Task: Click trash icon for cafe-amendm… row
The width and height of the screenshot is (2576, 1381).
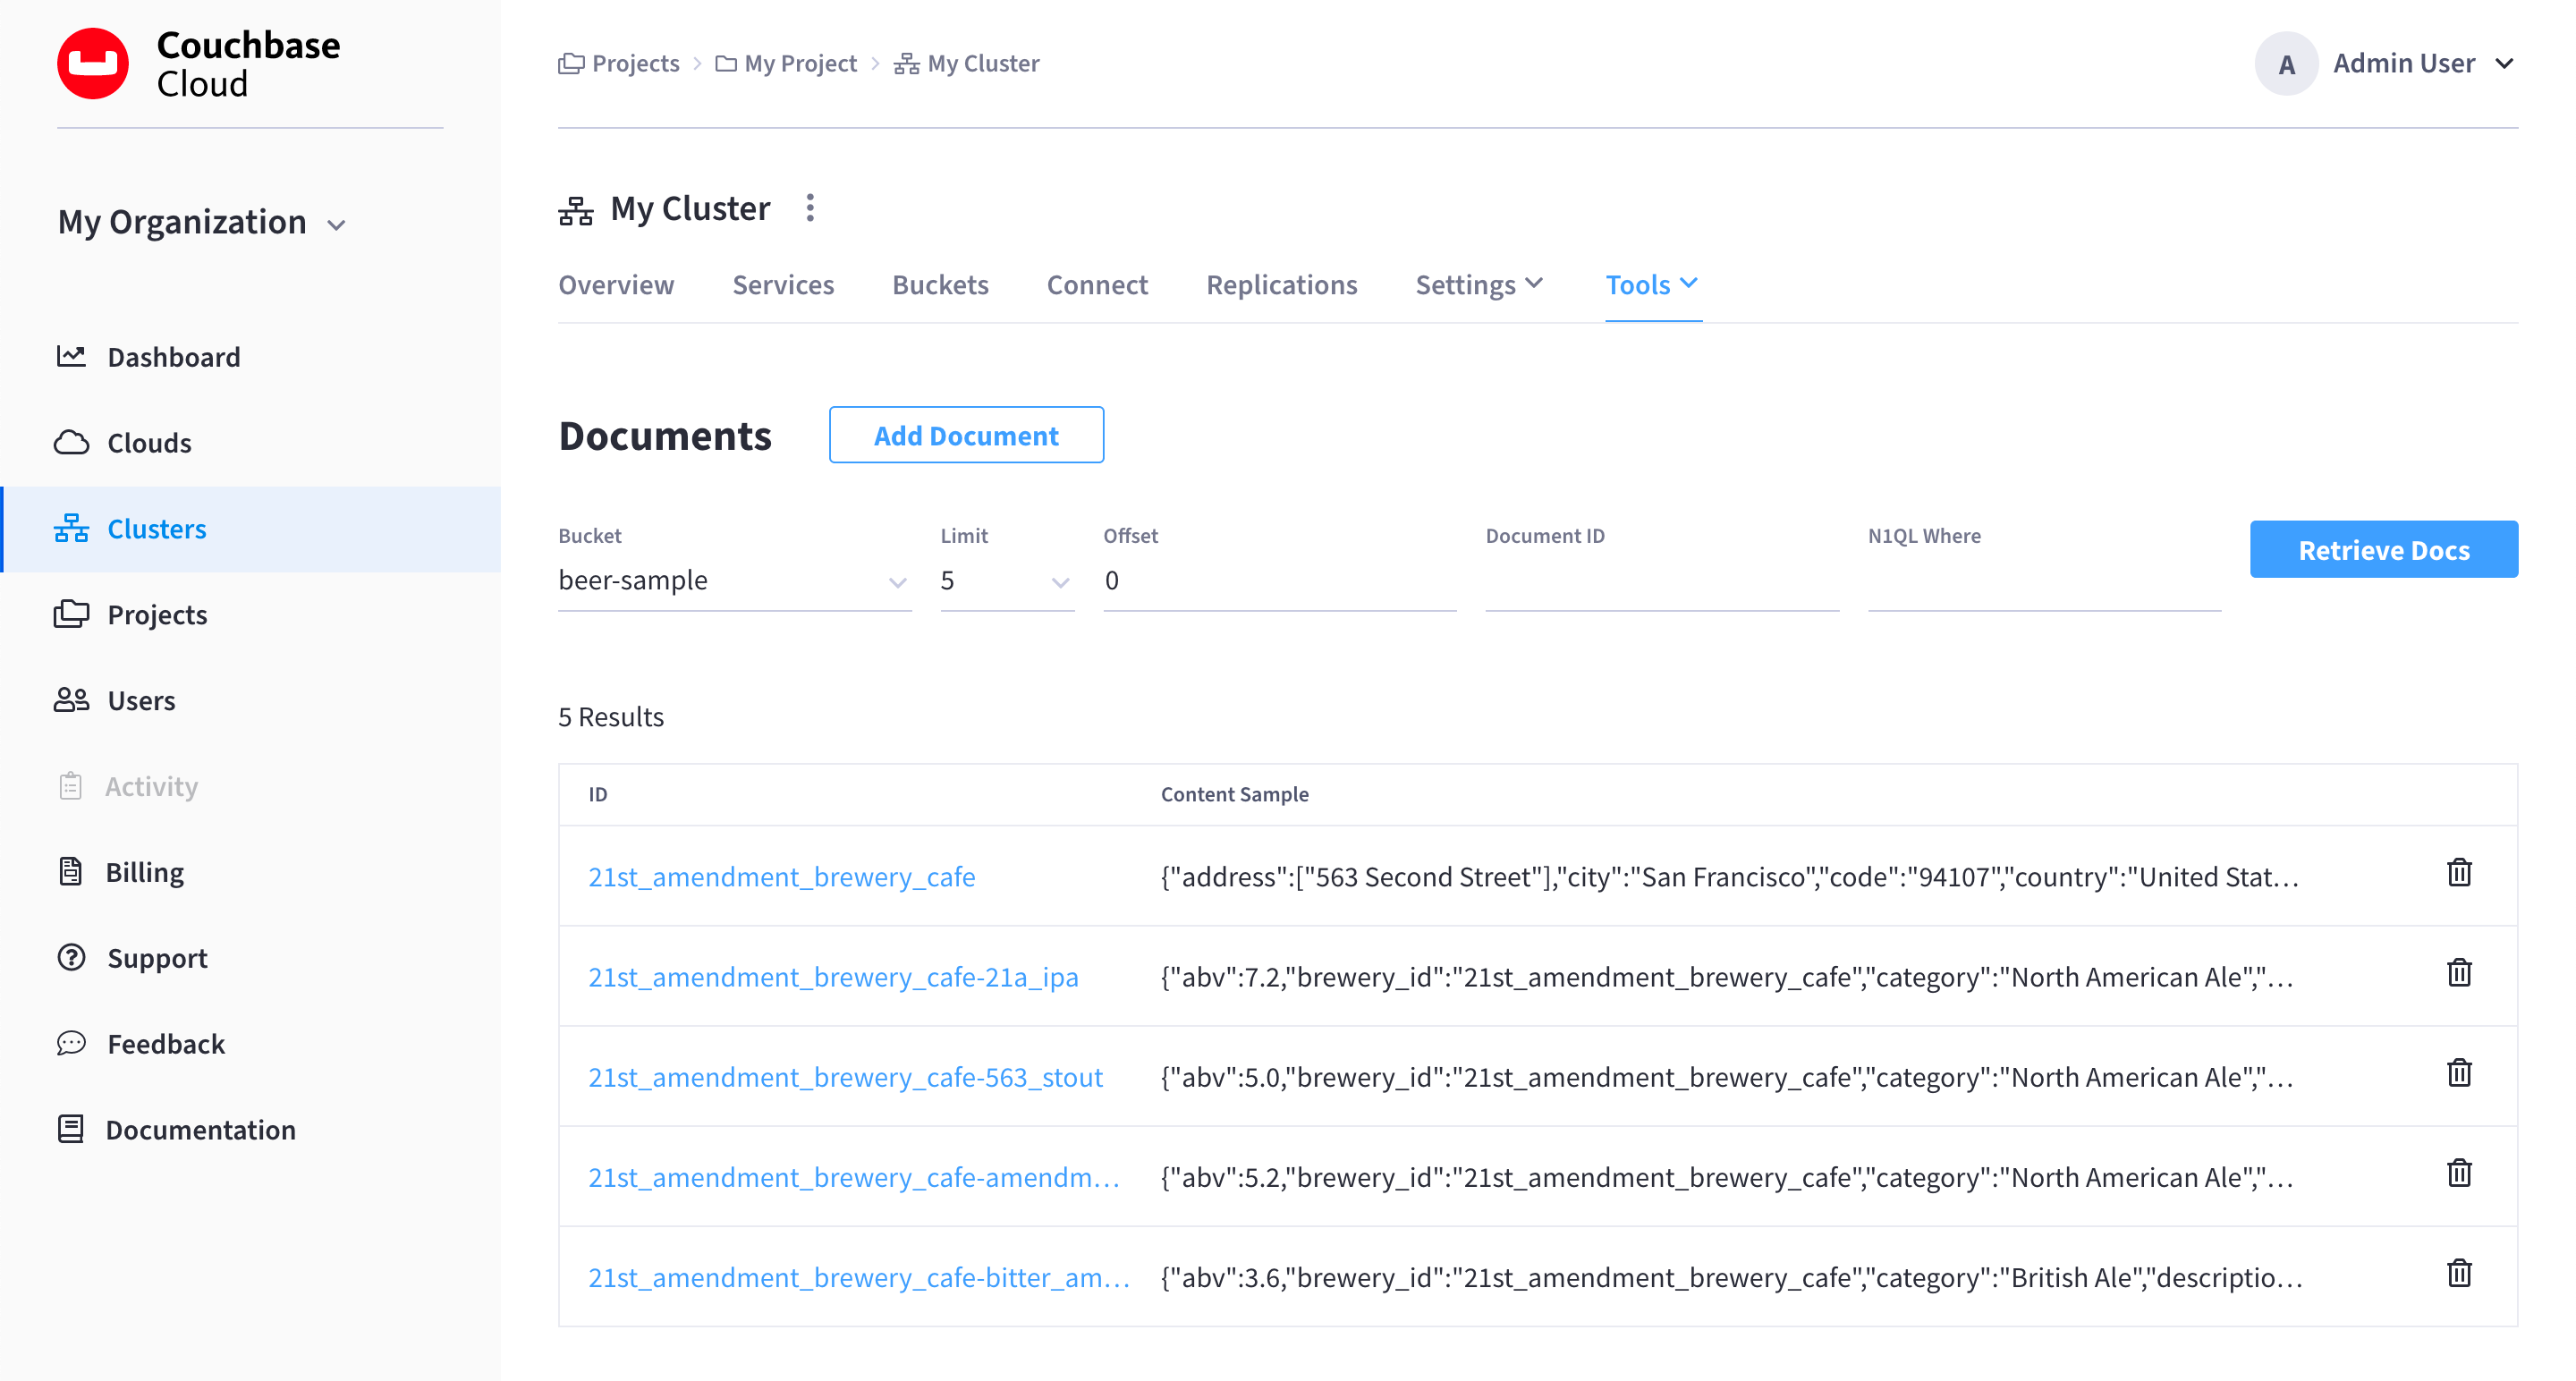Action: point(2459,1173)
